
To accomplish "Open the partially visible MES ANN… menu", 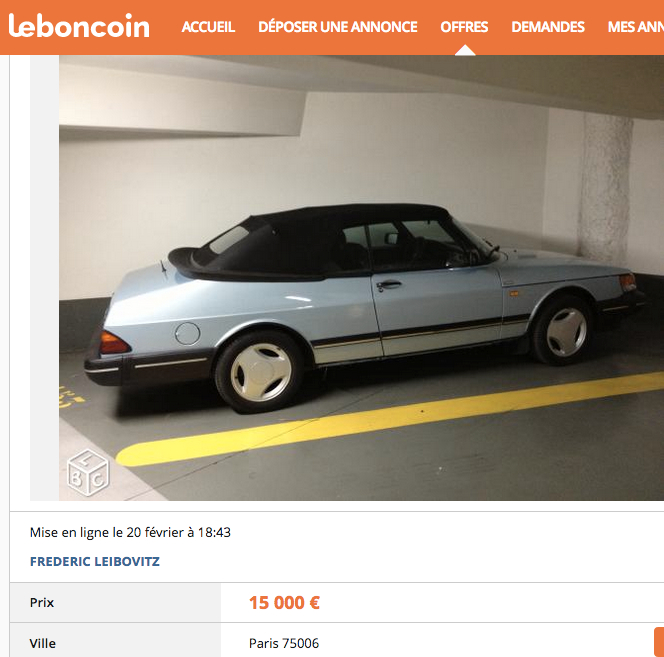I will [x=636, y=27].
